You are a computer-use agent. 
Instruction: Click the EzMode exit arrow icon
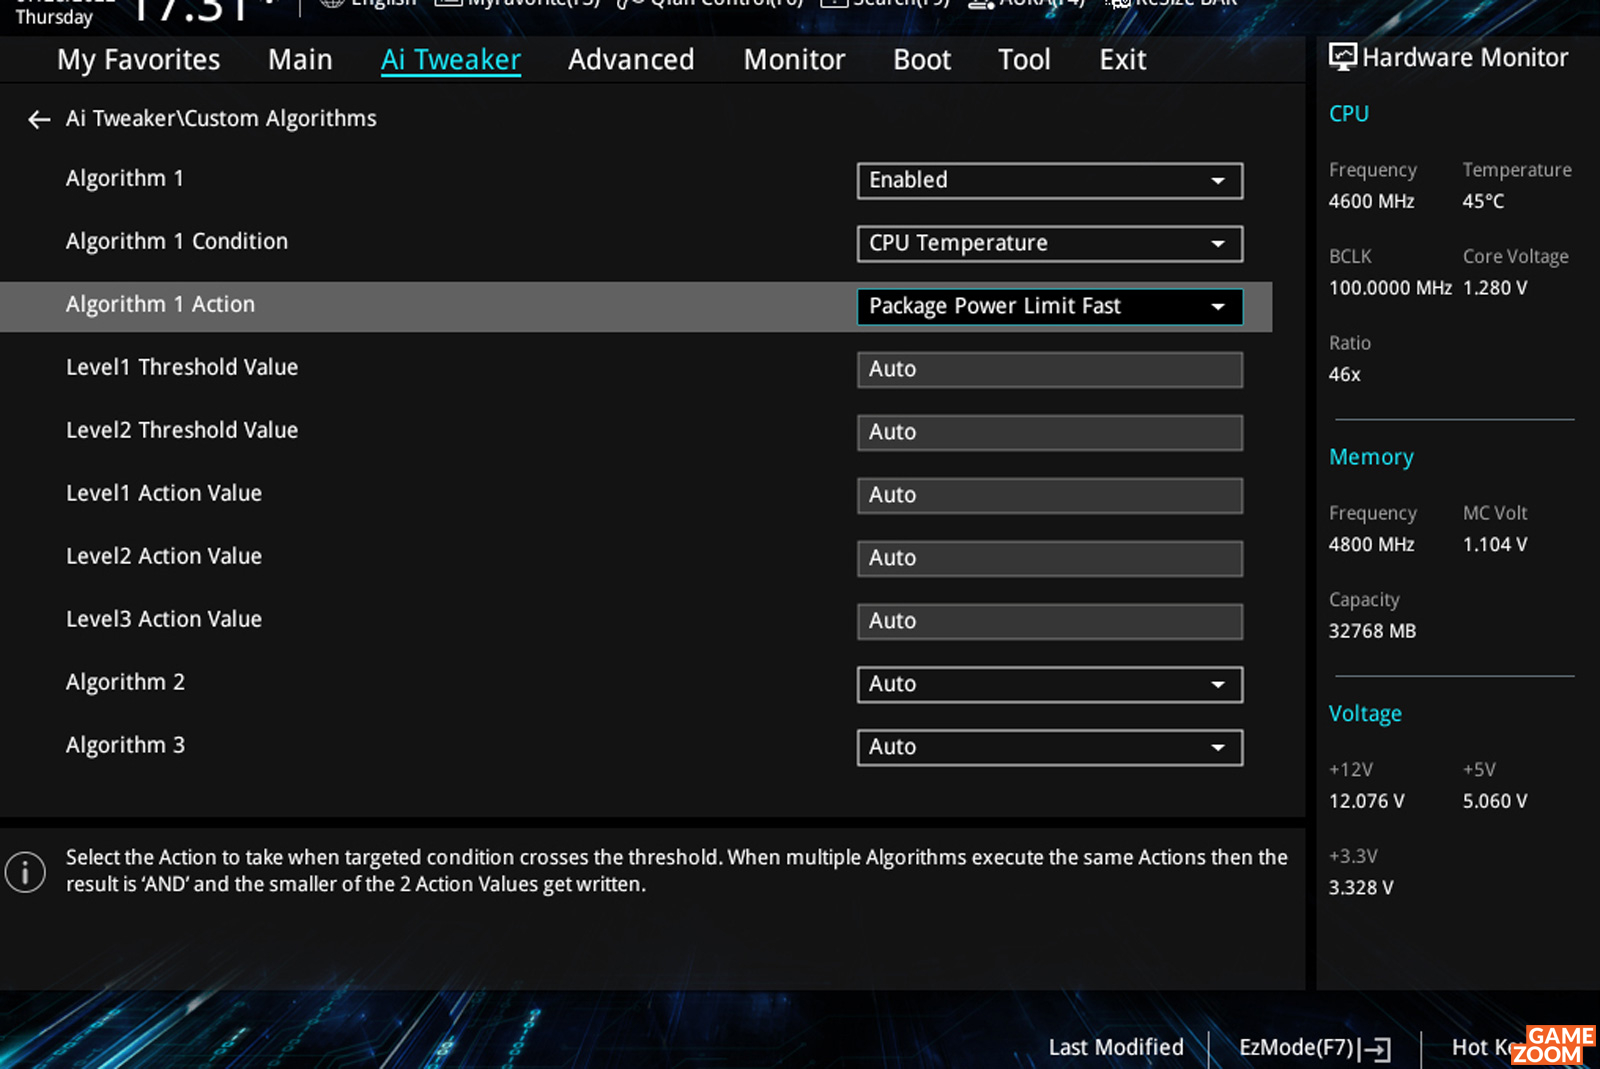pyautogui.click(x=1377, y=1049)
